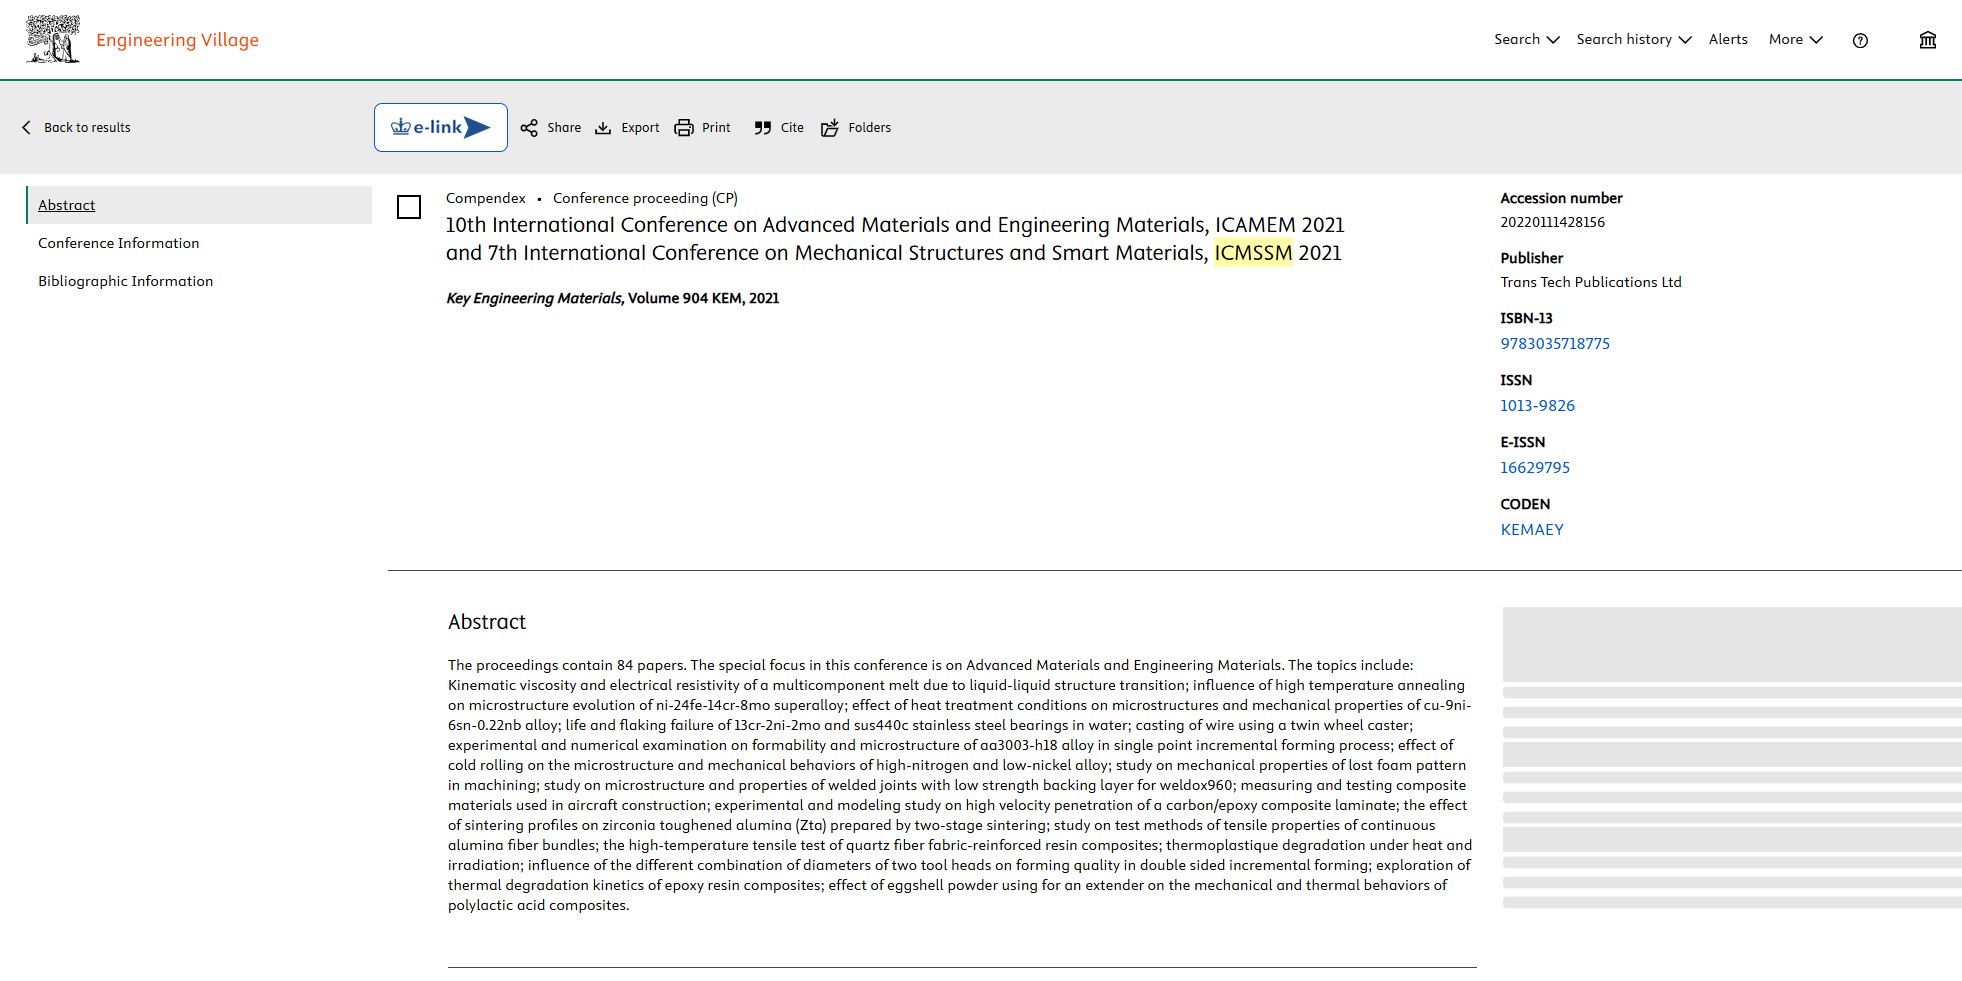This screenshot has height=981, width=1962.
Task: Click the e-link full text button
Action: [x=441, y=128]
